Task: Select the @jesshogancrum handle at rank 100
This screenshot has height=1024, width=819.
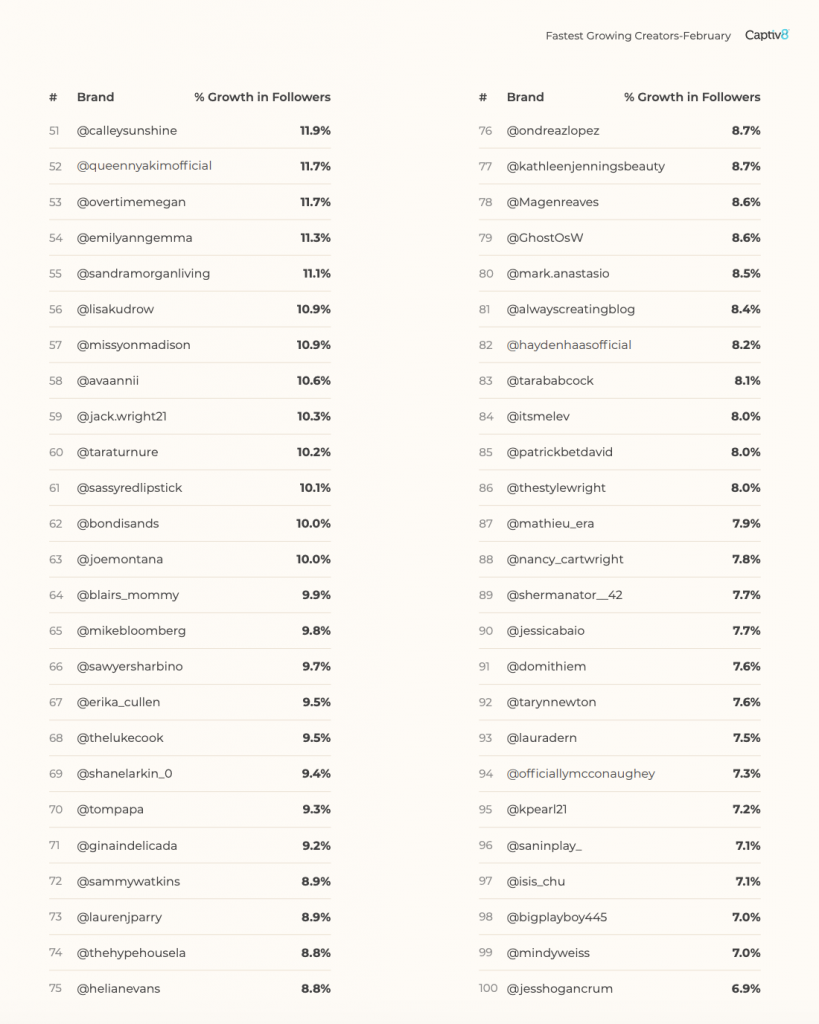Action: (560, 989)
